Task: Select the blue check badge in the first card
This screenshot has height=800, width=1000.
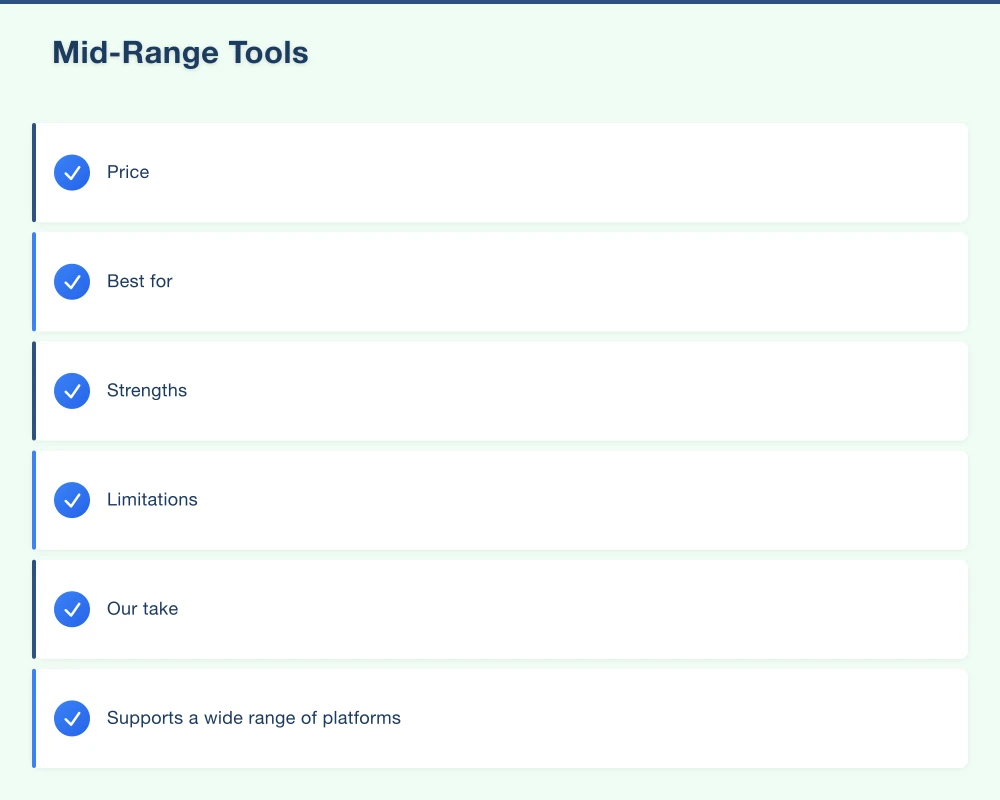Action: pos(72,172)
